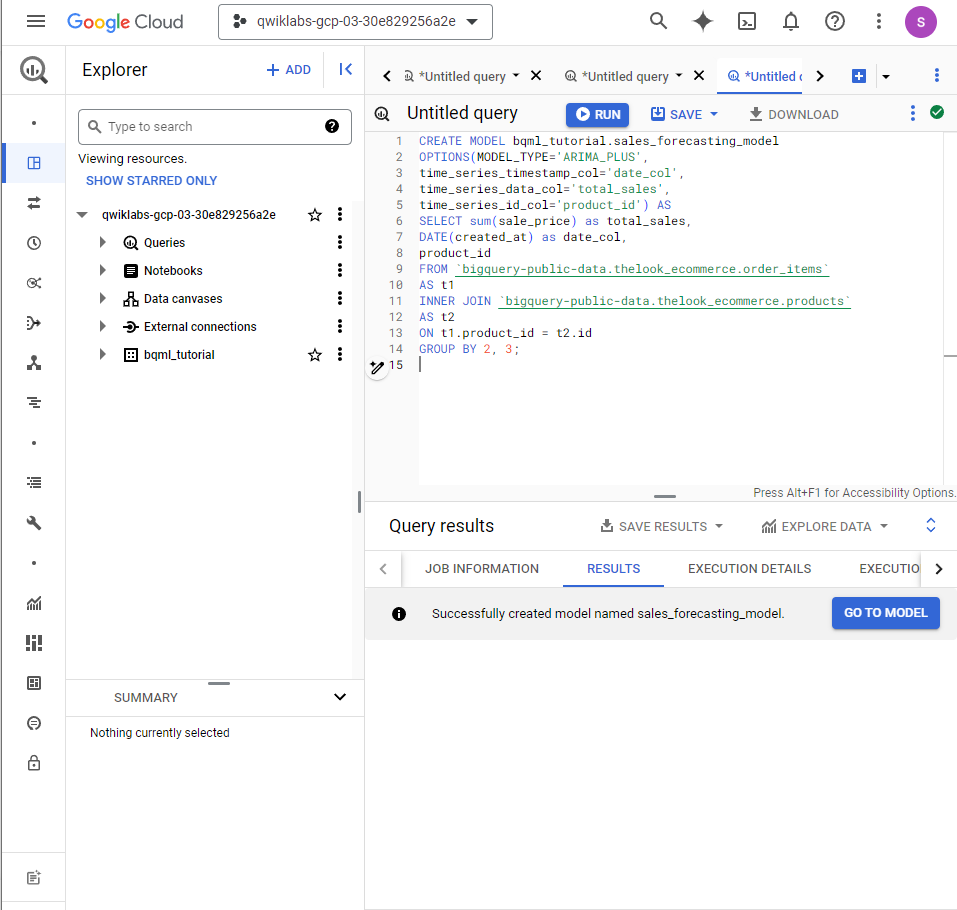Open actions menu for Notebooks
This screenshot has width=957, height=910.
[x=340, y=270]
